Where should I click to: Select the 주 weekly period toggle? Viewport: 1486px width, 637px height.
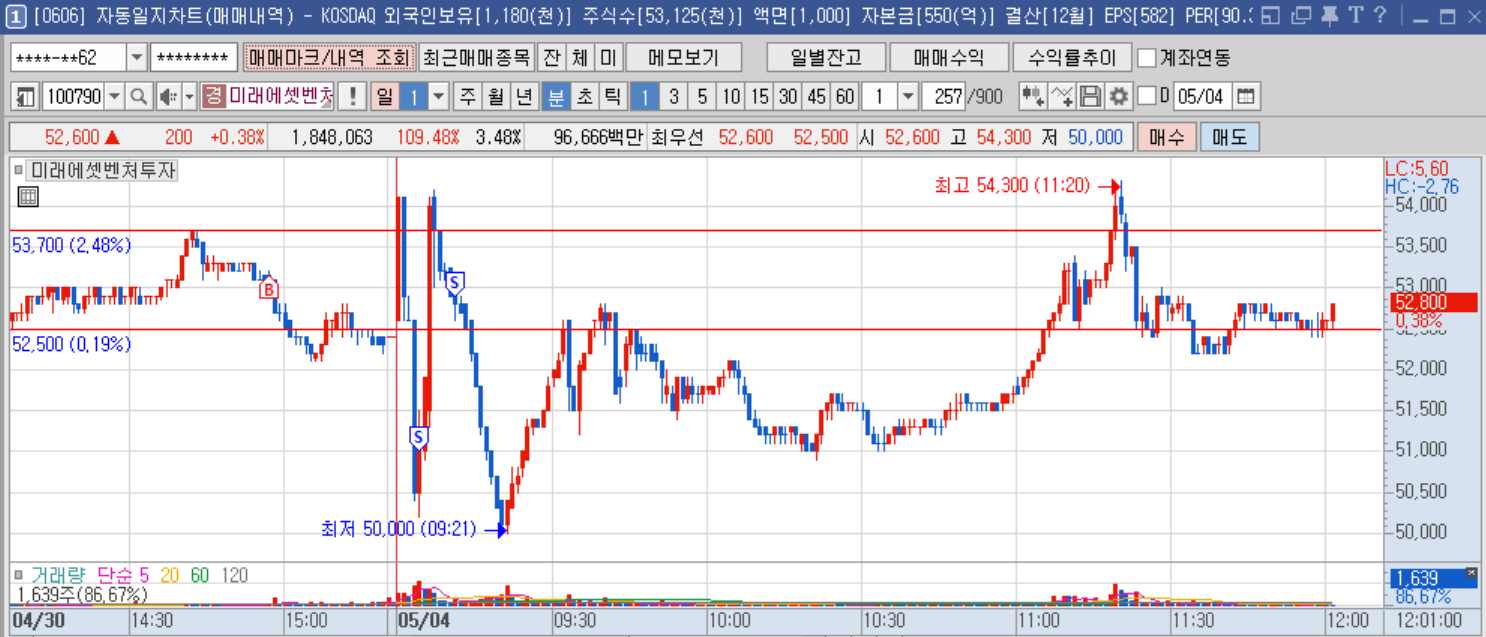[x=467, y=97]
